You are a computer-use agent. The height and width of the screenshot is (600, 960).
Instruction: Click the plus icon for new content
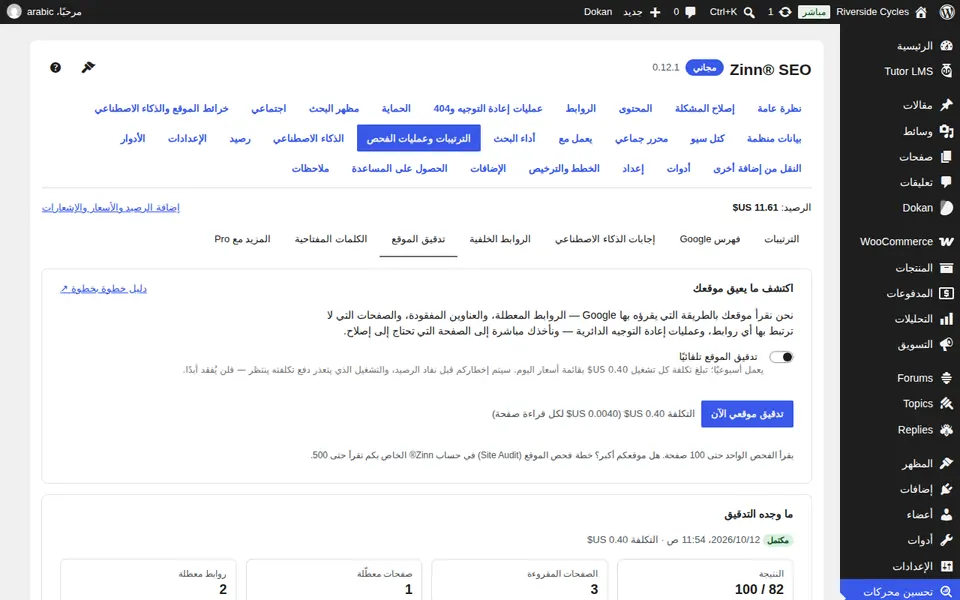(x=655, y=12)
